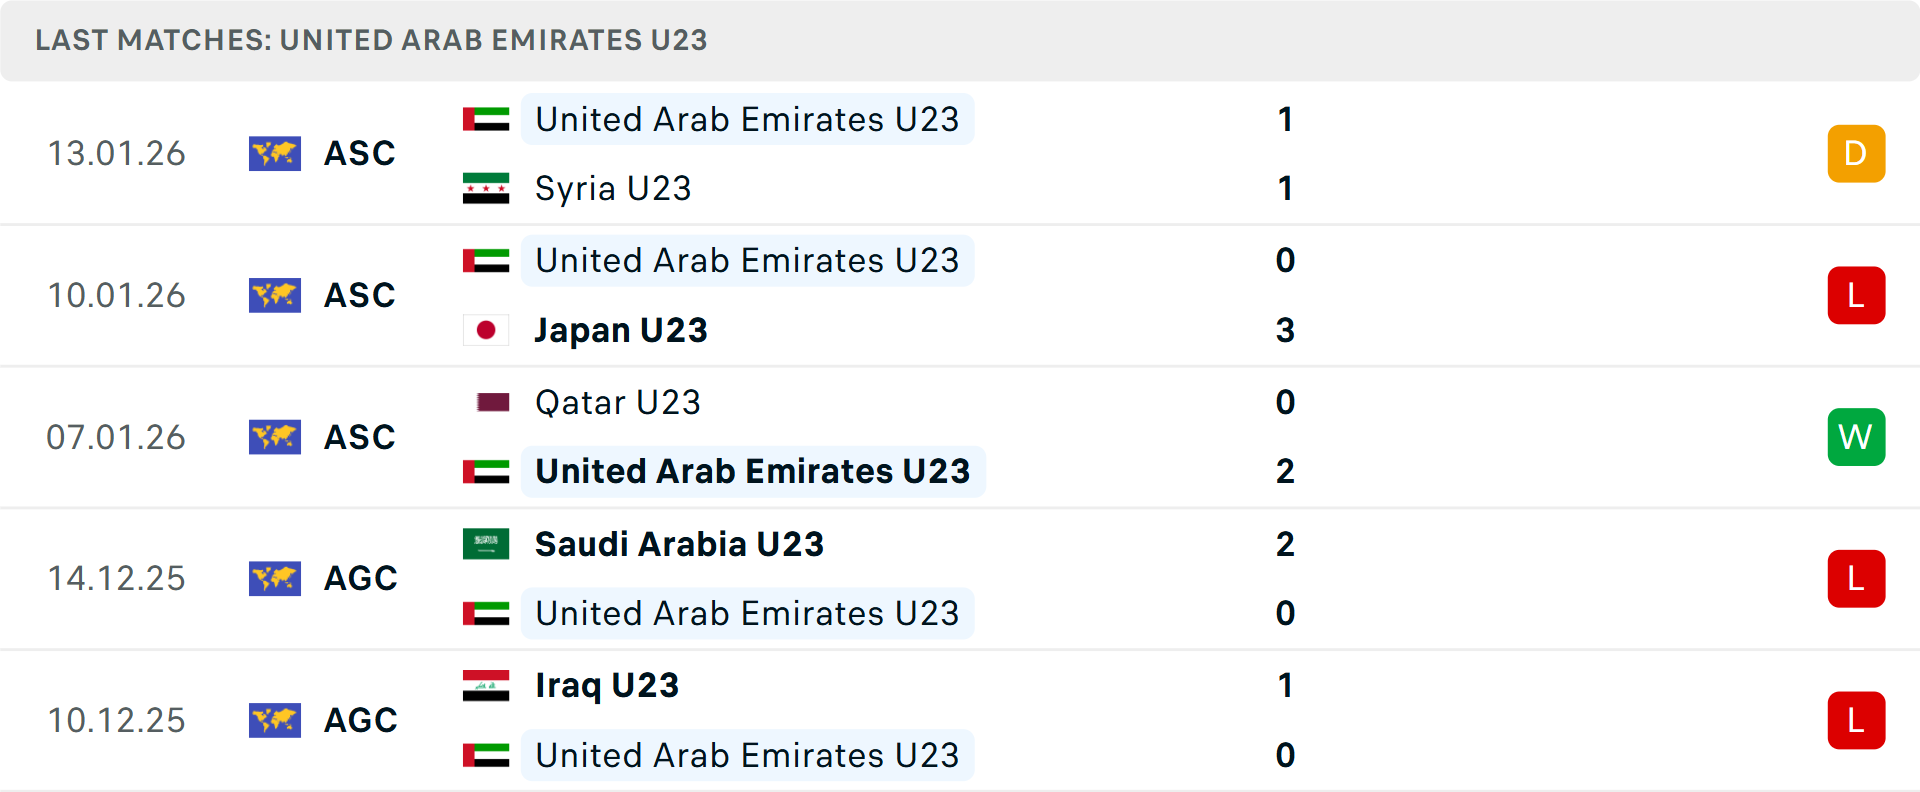Open the Qatar U23 team link
Screen dimensions: 1920x792
[x=618, y=402]
